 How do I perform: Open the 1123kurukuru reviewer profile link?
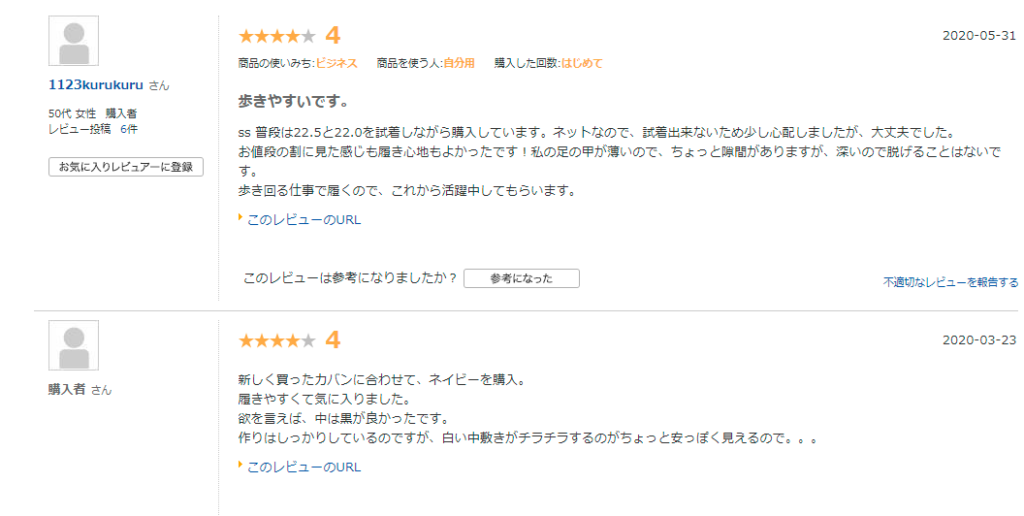tap(96, 85)
